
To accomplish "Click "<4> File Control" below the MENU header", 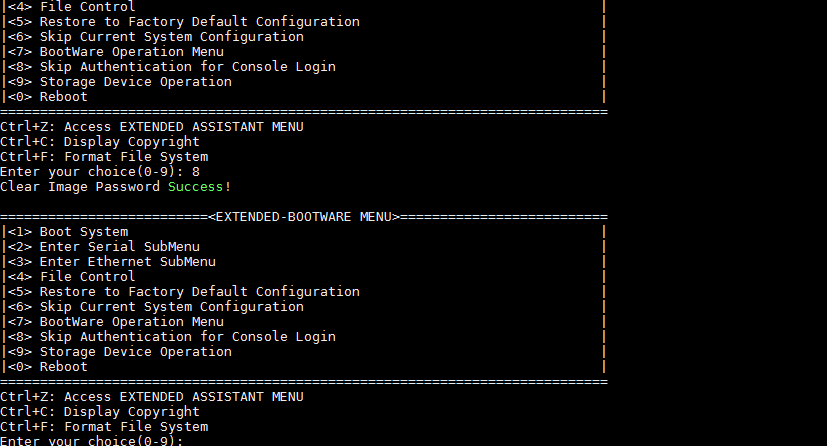I will [x=72, y=277].
